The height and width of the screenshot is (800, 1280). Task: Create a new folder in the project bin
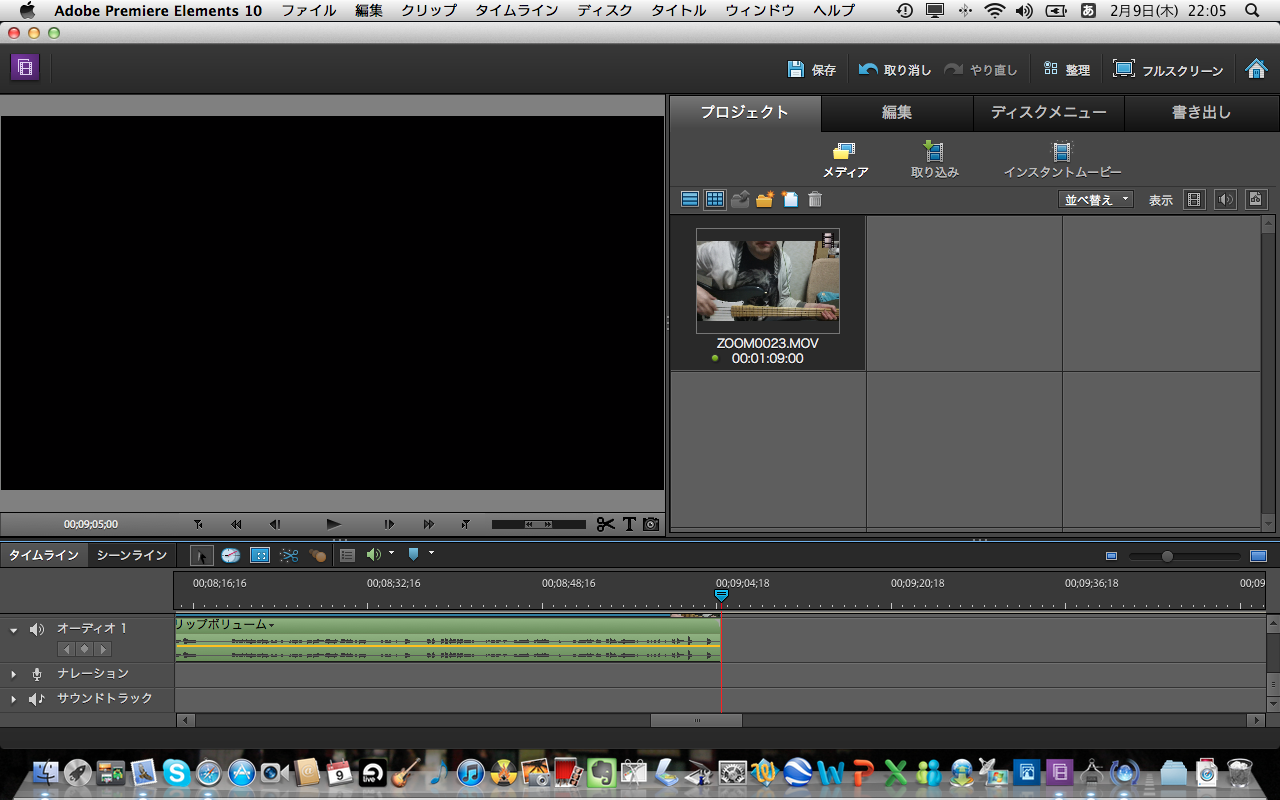pos(765,199)
